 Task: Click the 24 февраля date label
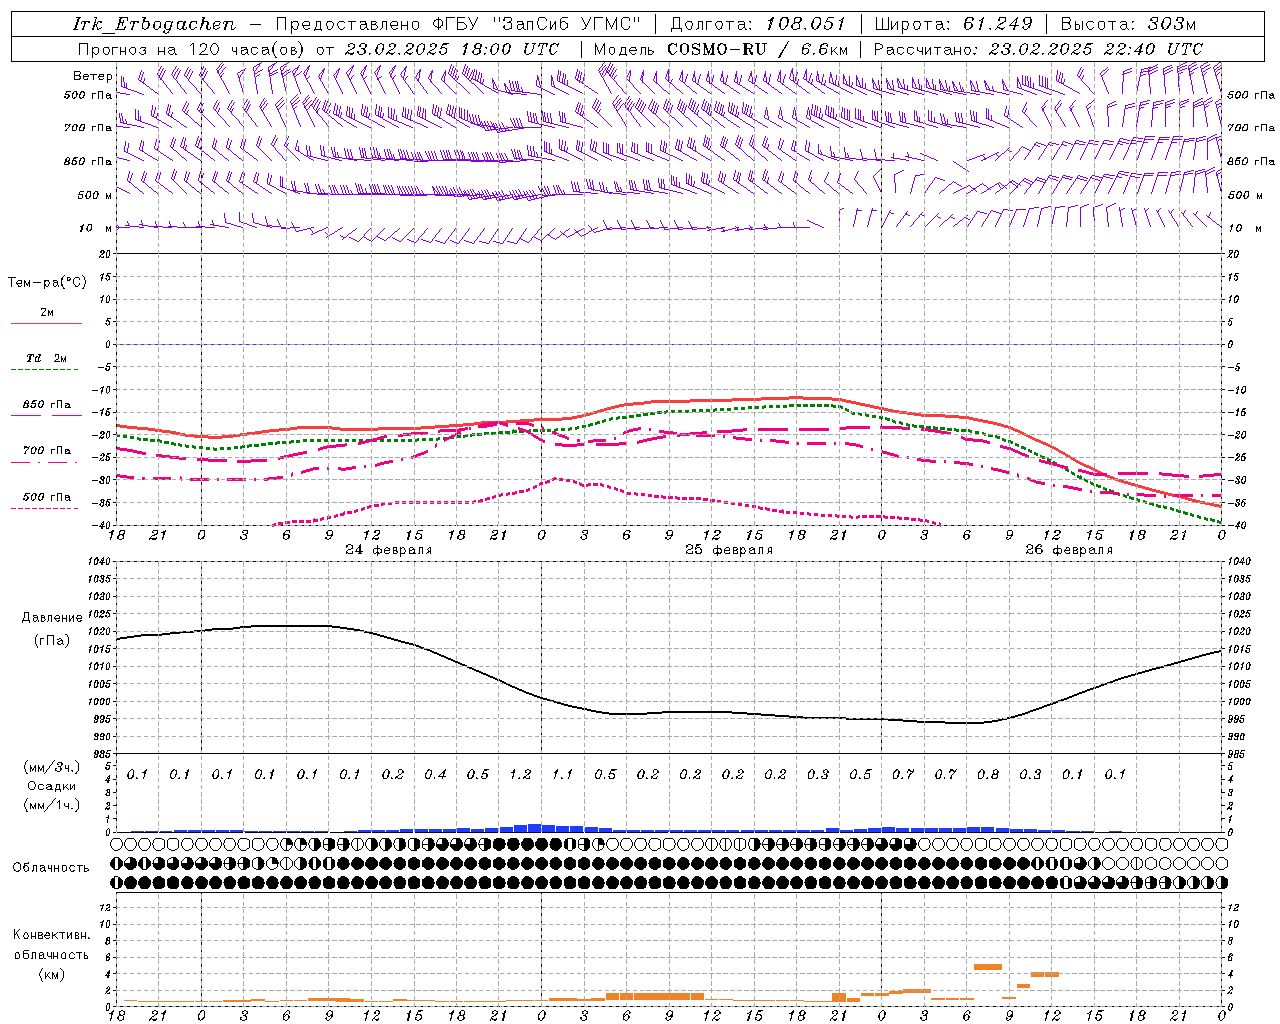[388, 550]
